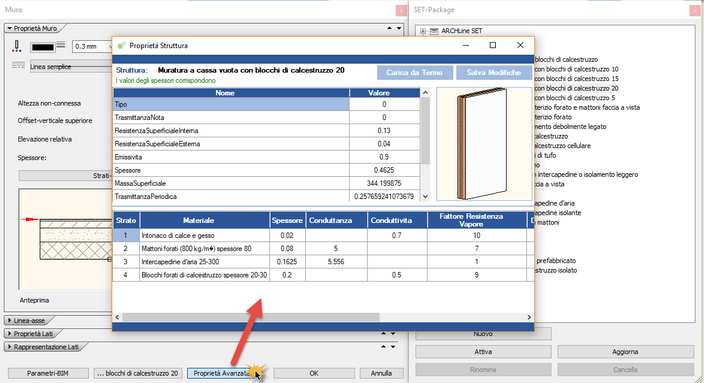
Task: Select layer row 1 Intonaco di calce e gesso
Action: 323,235
